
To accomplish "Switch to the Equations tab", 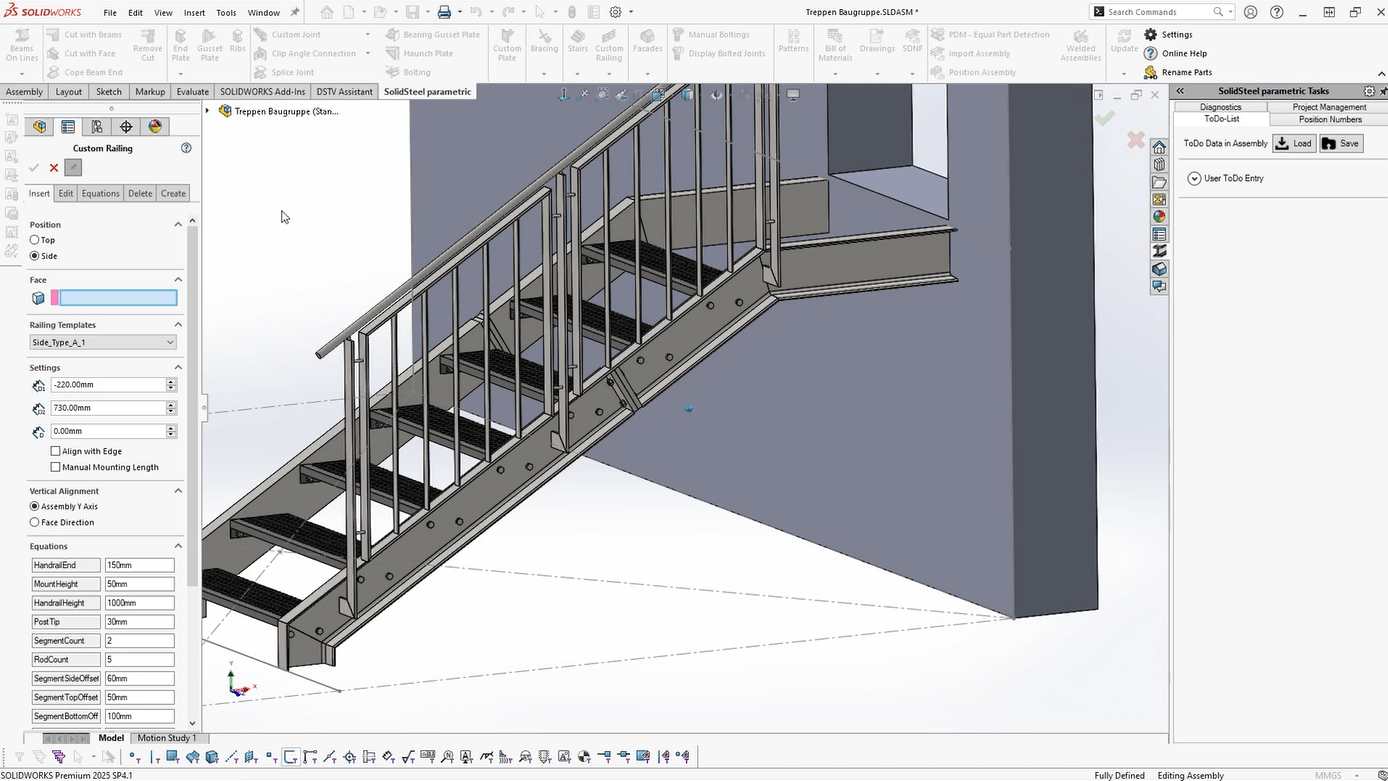I will click(x=100, y=193).
